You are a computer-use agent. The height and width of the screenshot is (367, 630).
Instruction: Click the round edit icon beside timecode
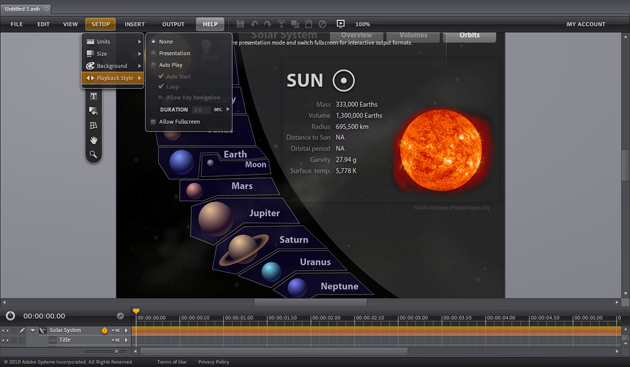(x=120, y=316)
